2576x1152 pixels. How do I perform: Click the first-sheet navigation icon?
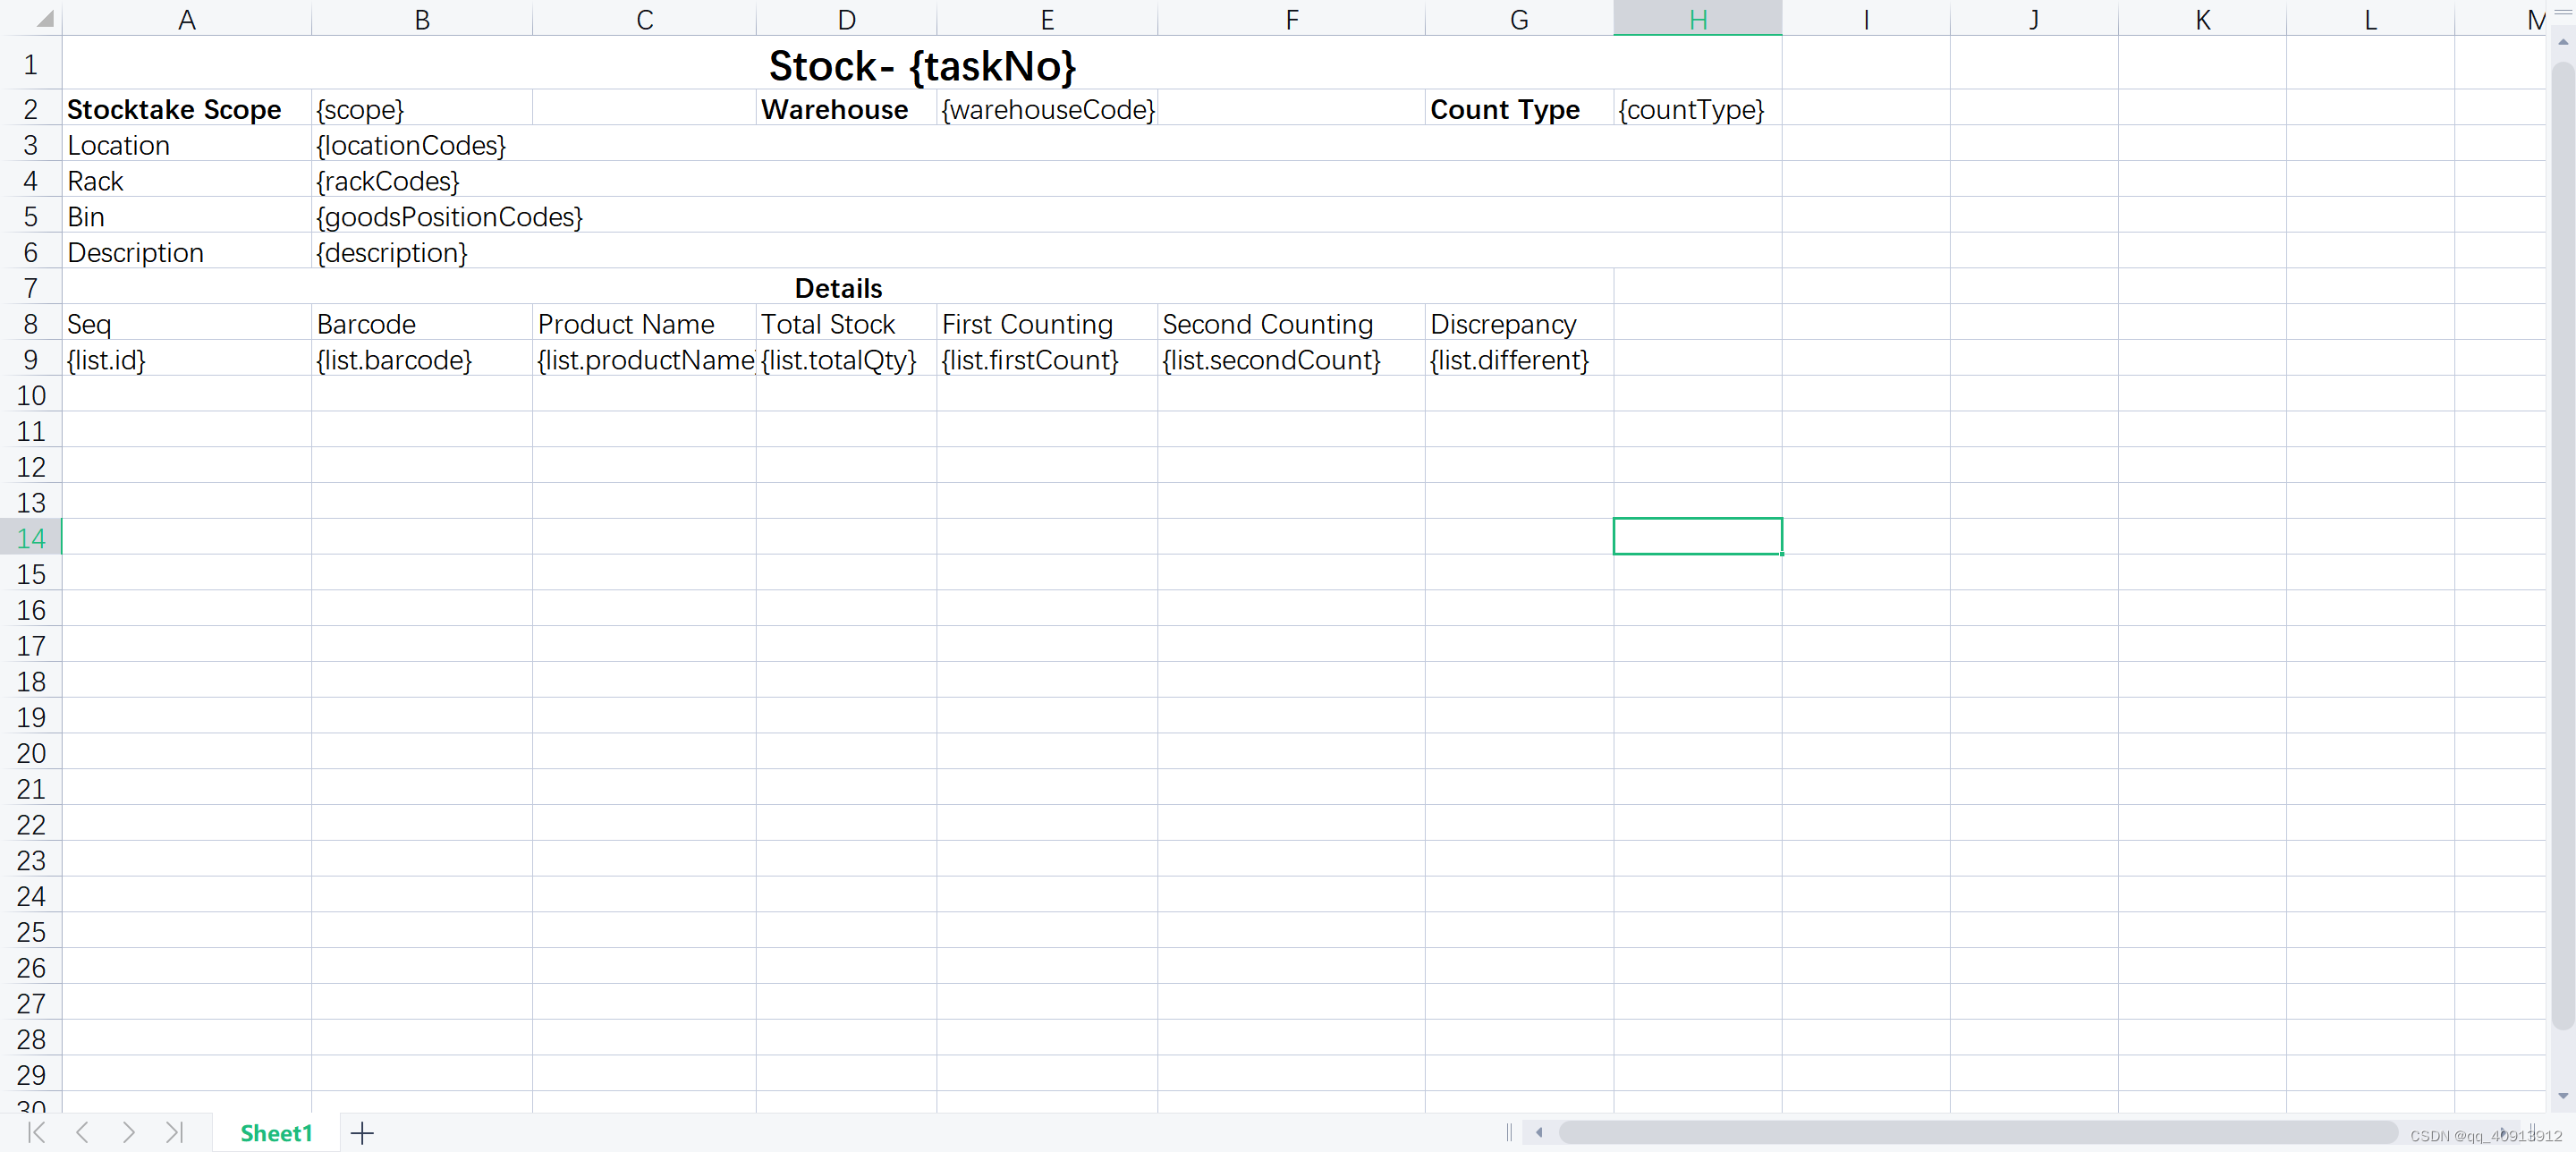click(36, 1133)
